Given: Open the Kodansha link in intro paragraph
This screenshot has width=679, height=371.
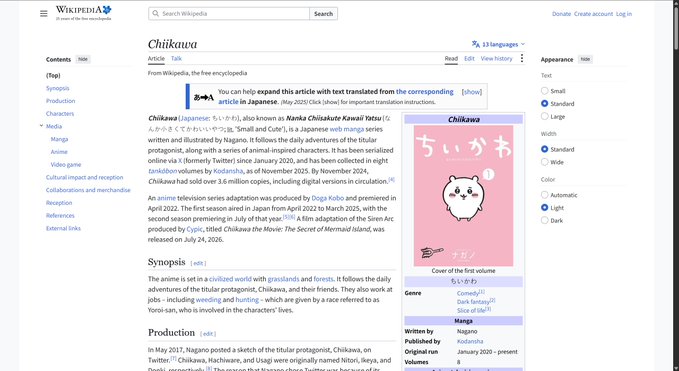Looking at the screenshot, I should 228,171.
